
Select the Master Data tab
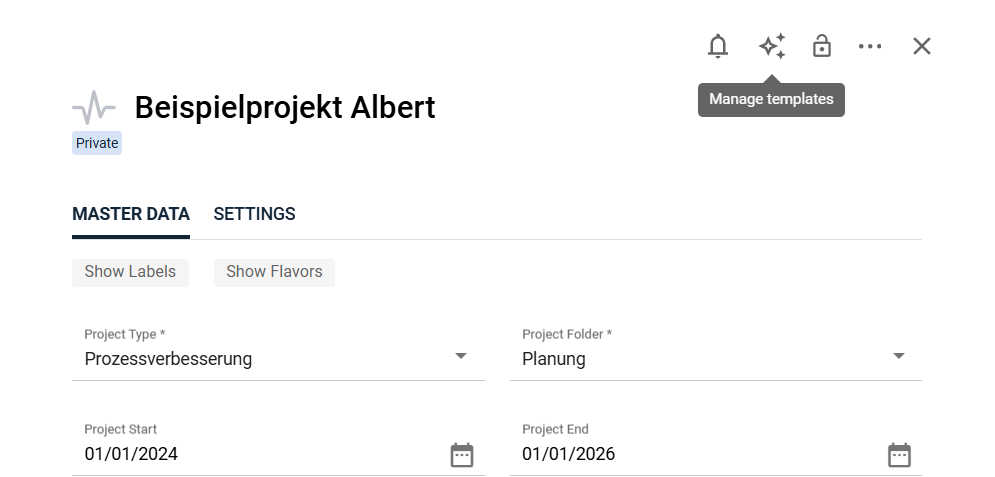pyautogui.click(x=131, y=214)
